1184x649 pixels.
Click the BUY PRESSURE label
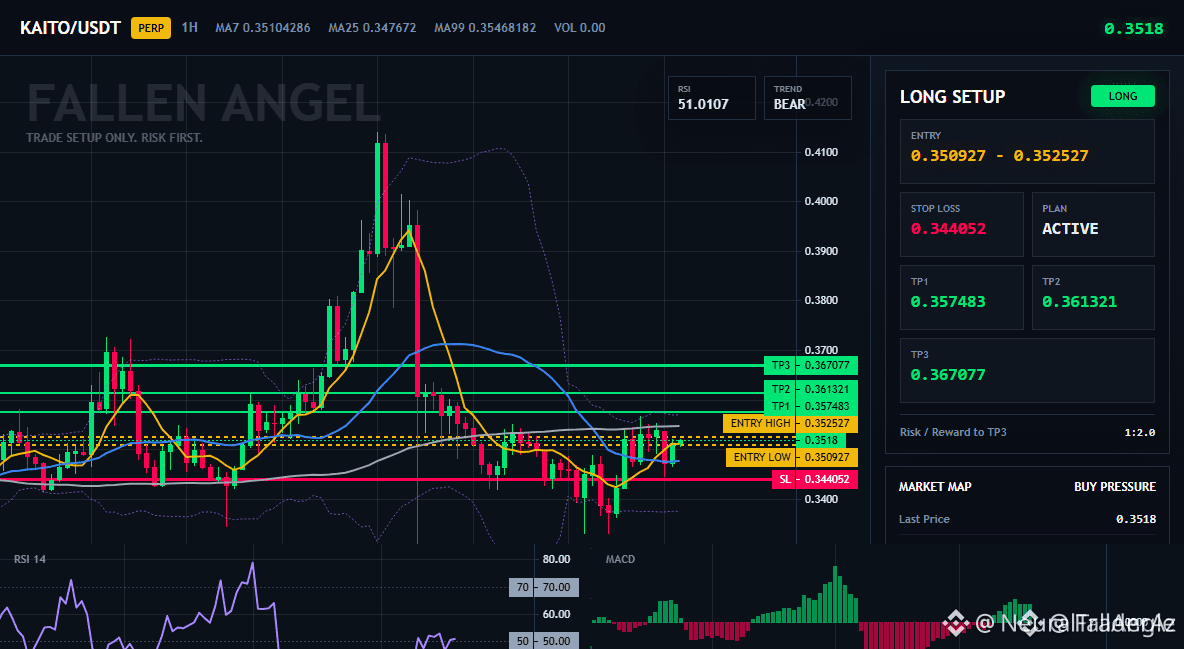pyautogui.click(x=1115, y=487)
